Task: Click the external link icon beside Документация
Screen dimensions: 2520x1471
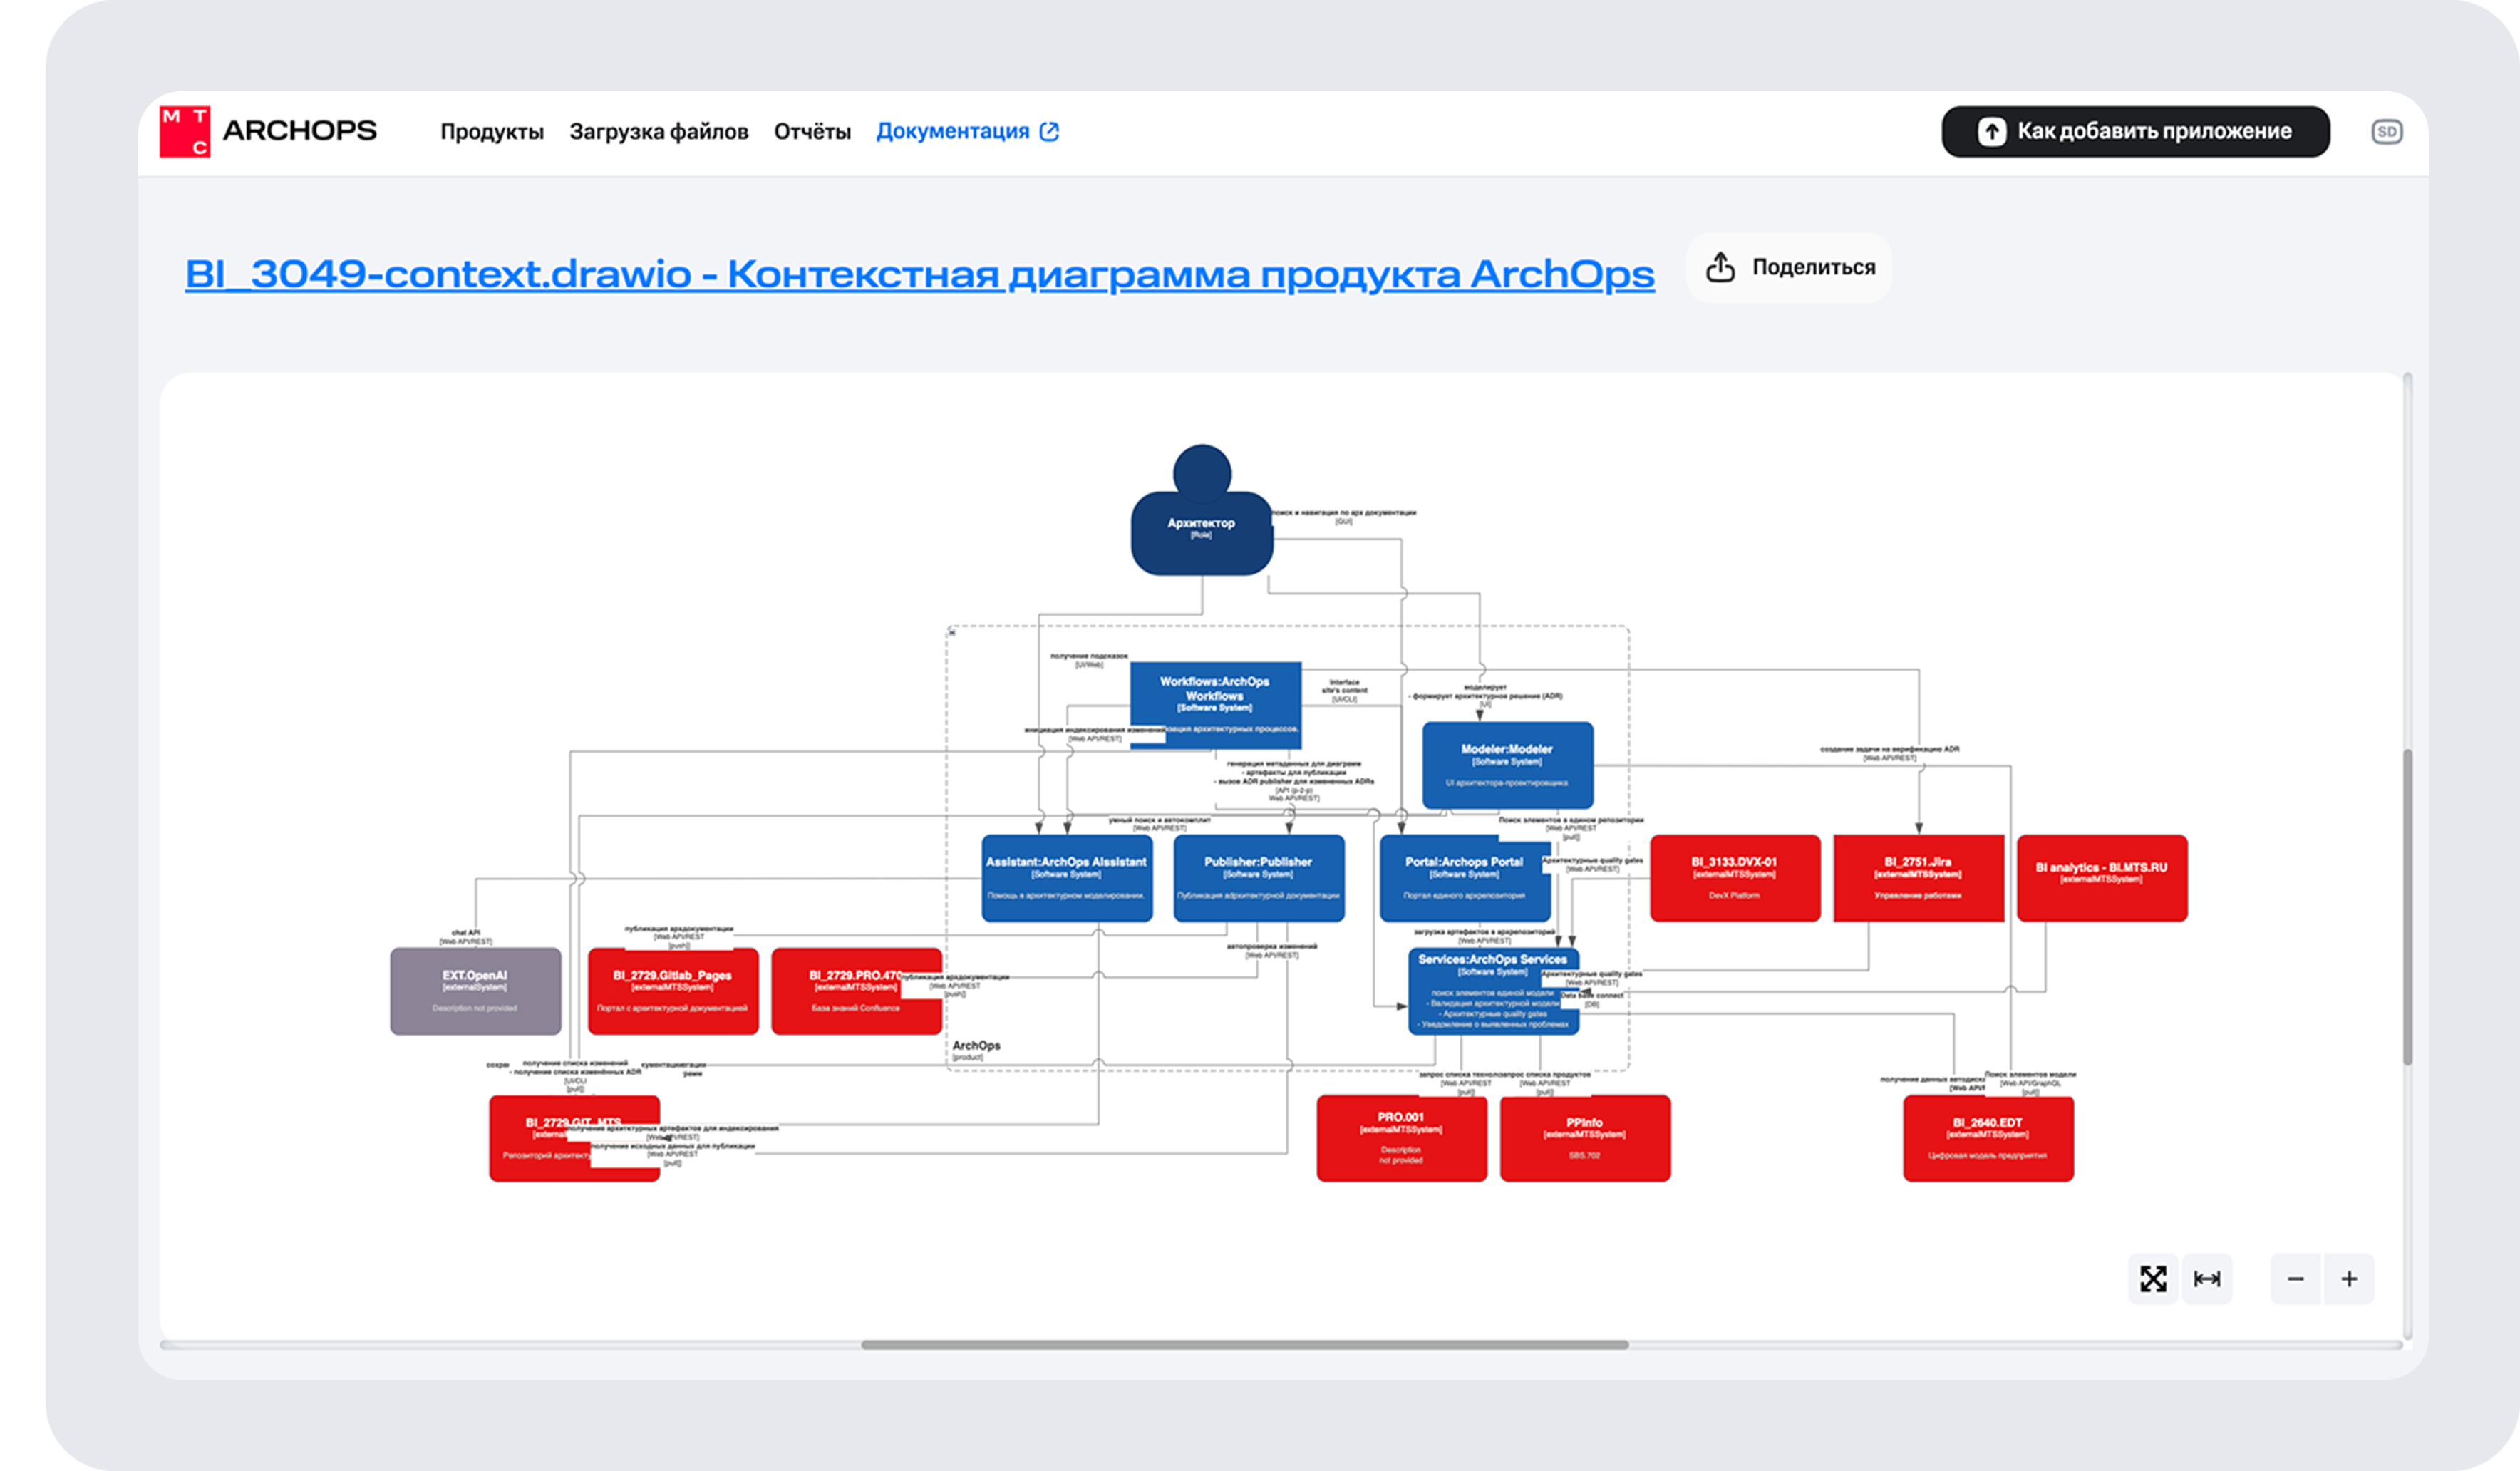Action: (x=1049, y=131)
